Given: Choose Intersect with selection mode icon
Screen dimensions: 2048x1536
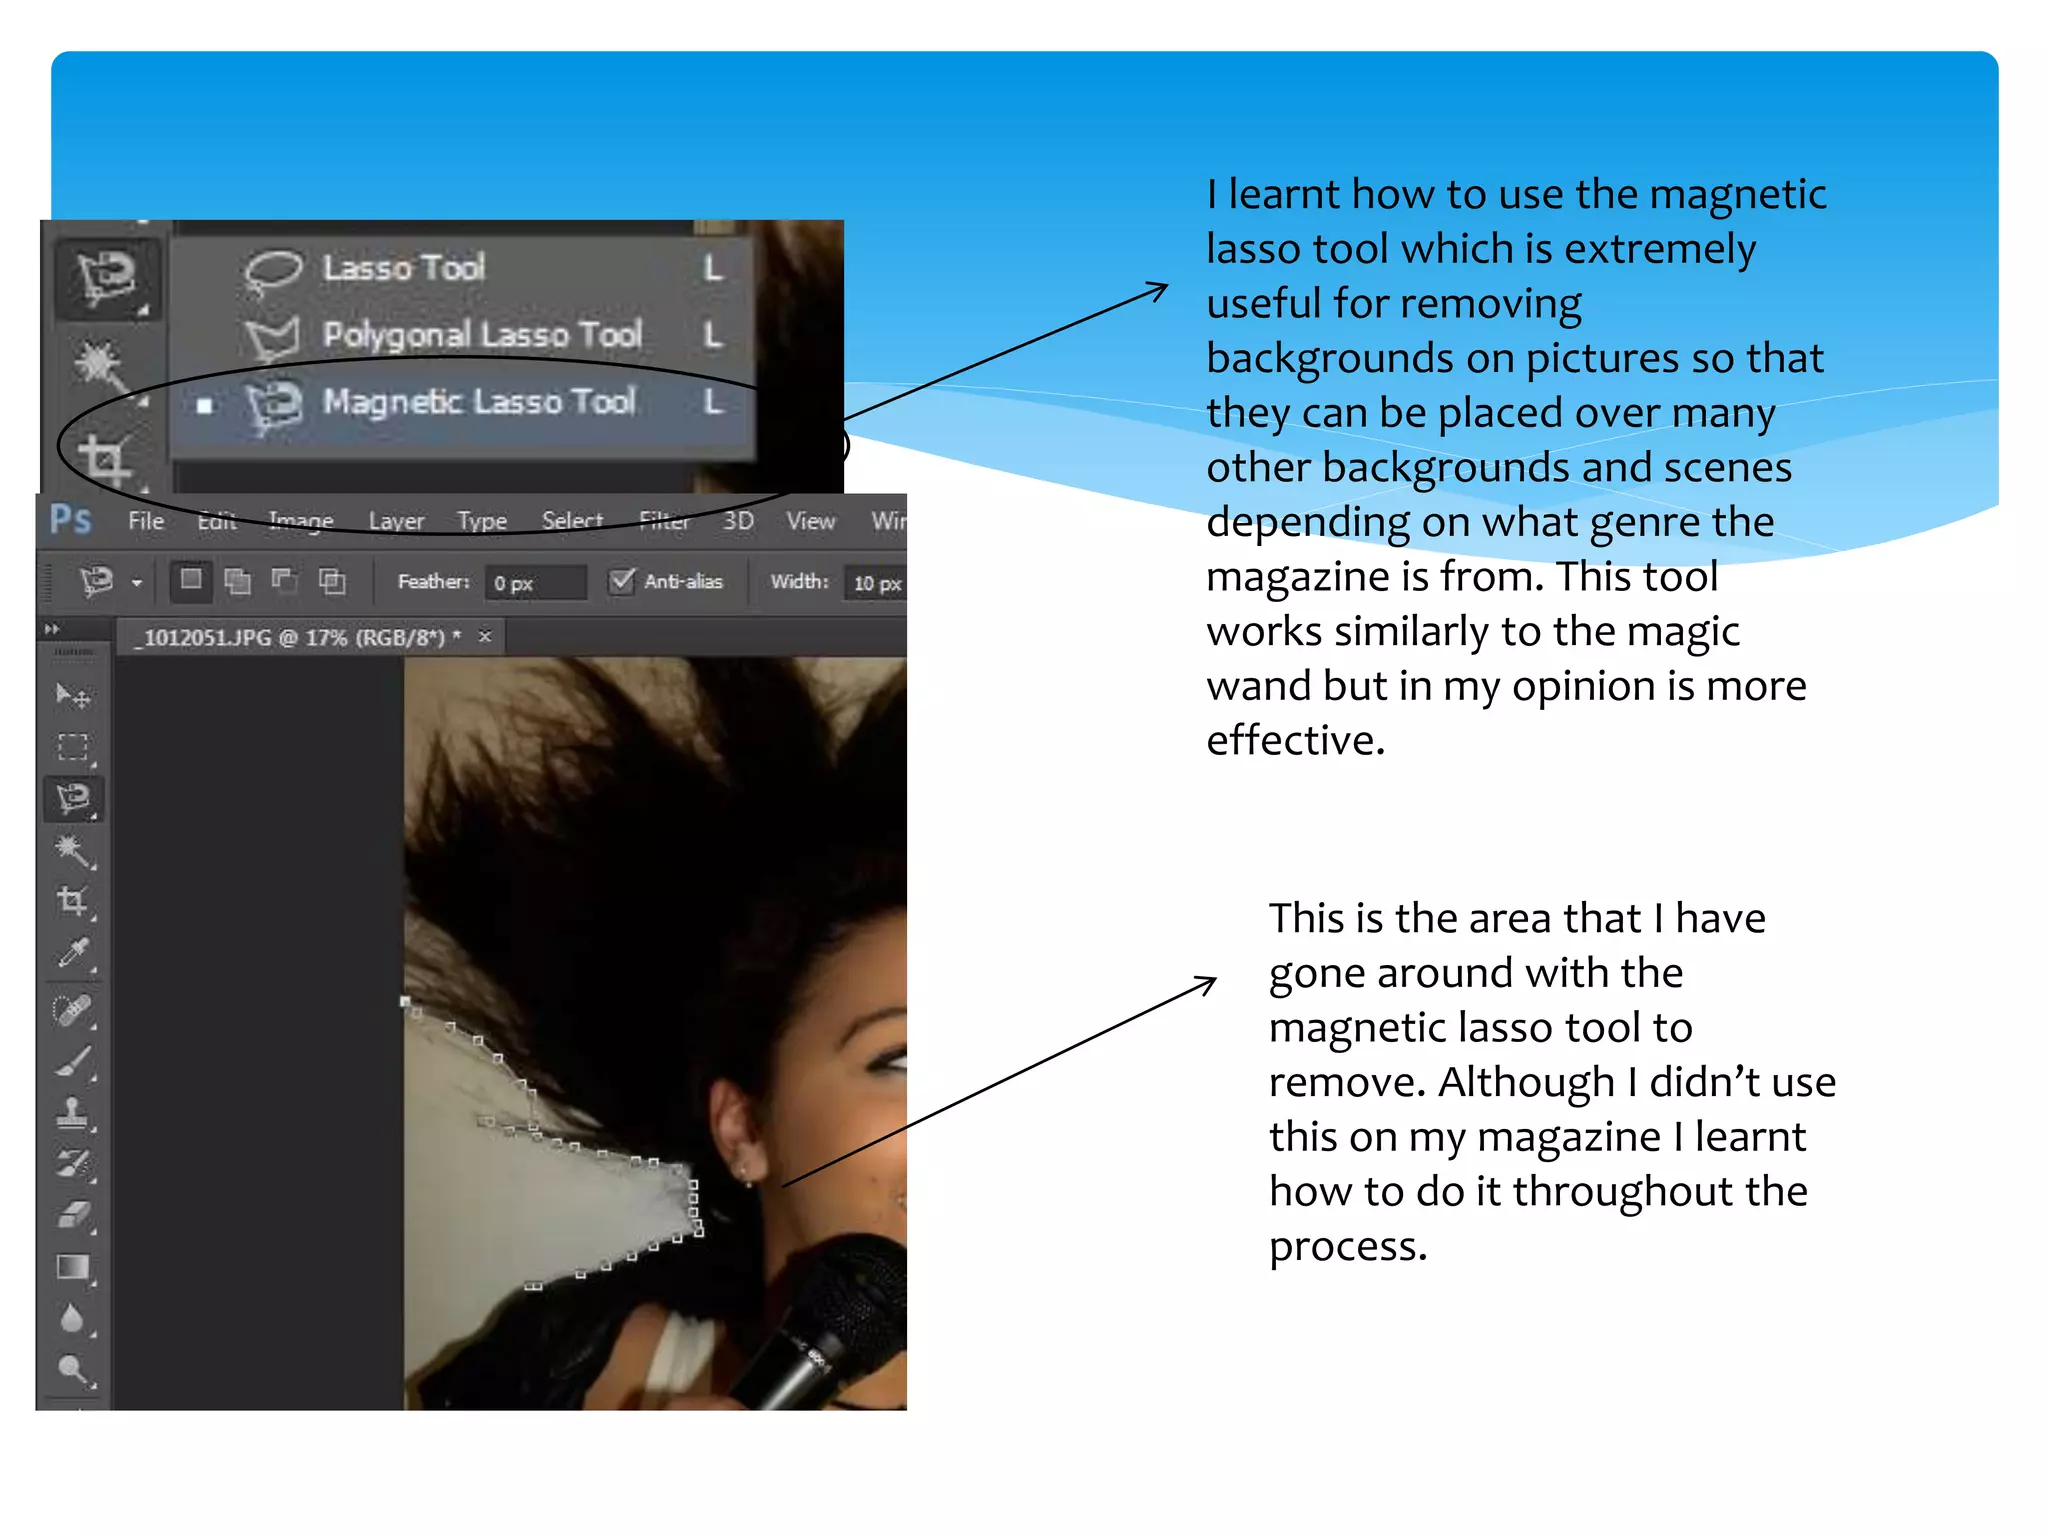Looking at the screenshot, I should click(x=331, y=581).
